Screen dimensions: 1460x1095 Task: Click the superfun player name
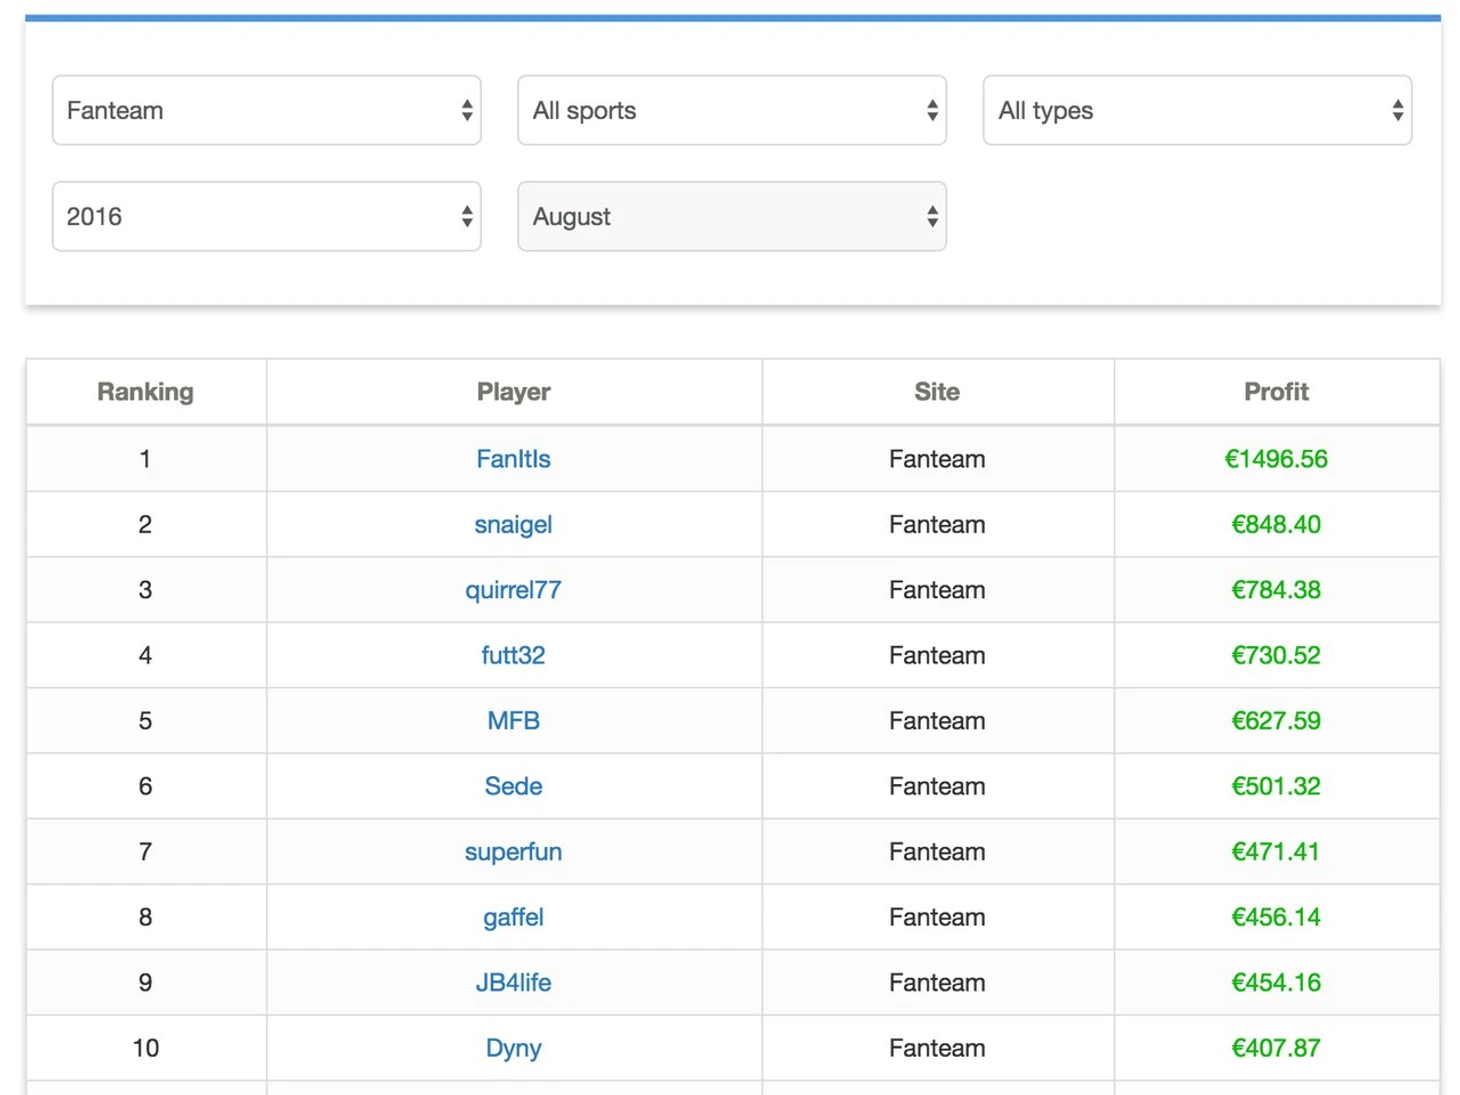tap(513, 852)
